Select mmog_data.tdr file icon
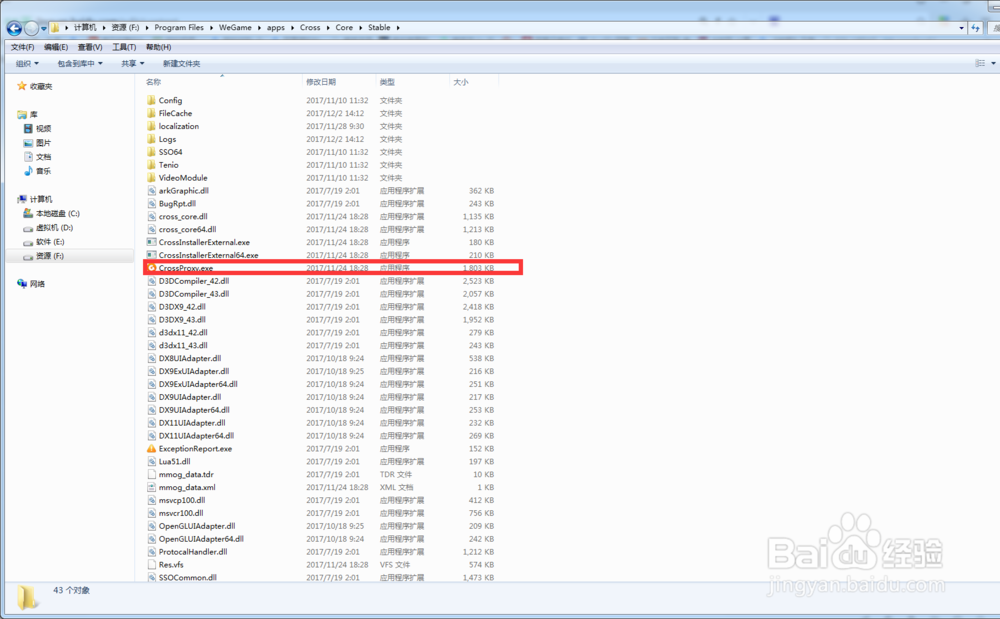The width and height of the screenshot is (1000, 619). (151, 474)
